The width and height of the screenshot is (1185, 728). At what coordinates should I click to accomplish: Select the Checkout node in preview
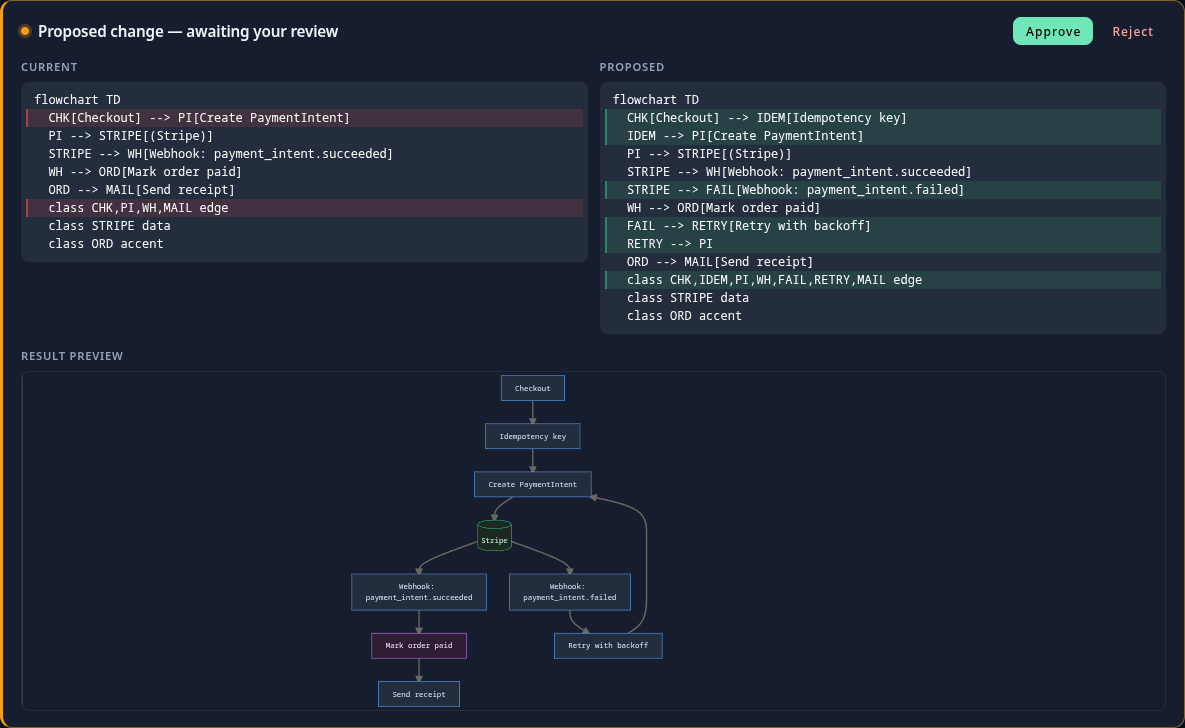point(533,389)
